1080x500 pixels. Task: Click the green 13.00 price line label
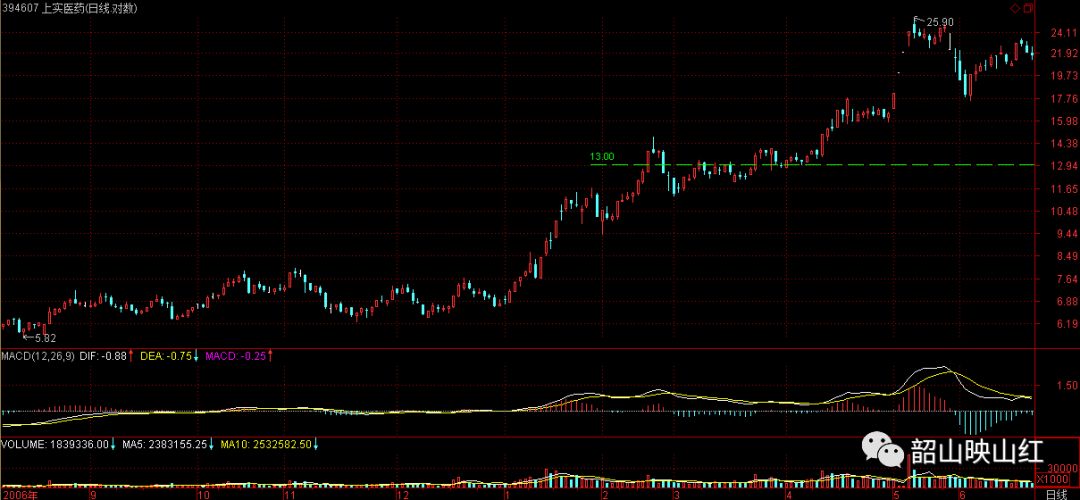[x=601, y=156]
